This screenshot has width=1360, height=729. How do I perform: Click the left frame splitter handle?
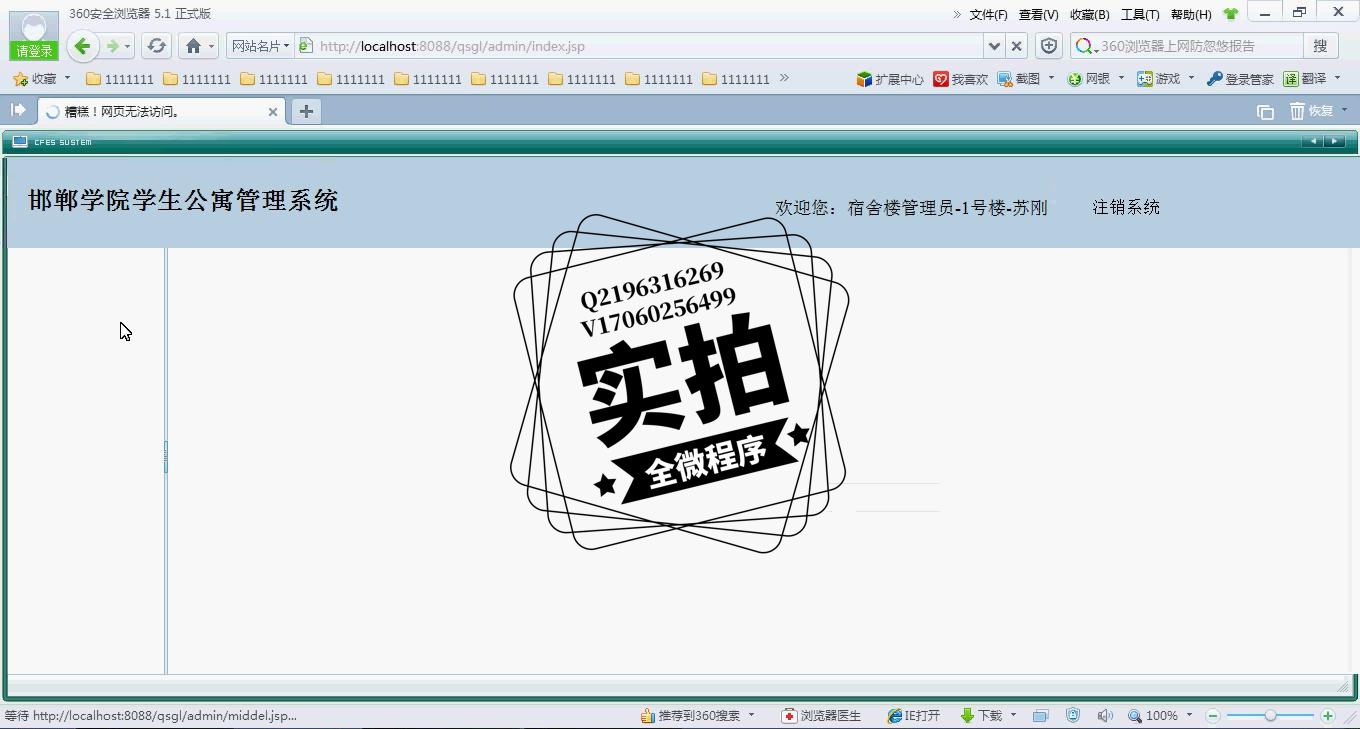166,457
